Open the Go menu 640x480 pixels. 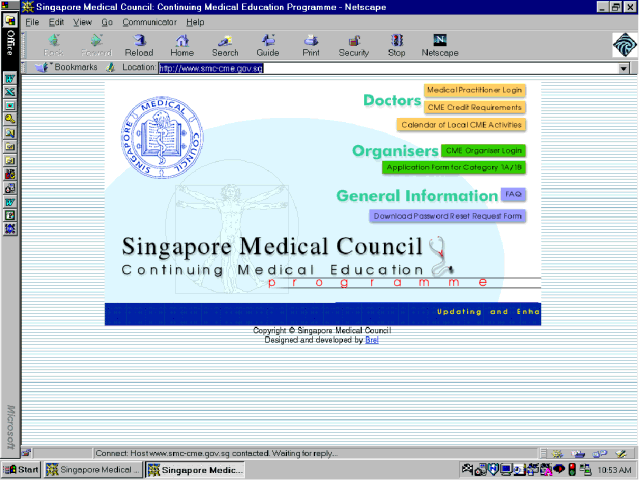point(107,22)
